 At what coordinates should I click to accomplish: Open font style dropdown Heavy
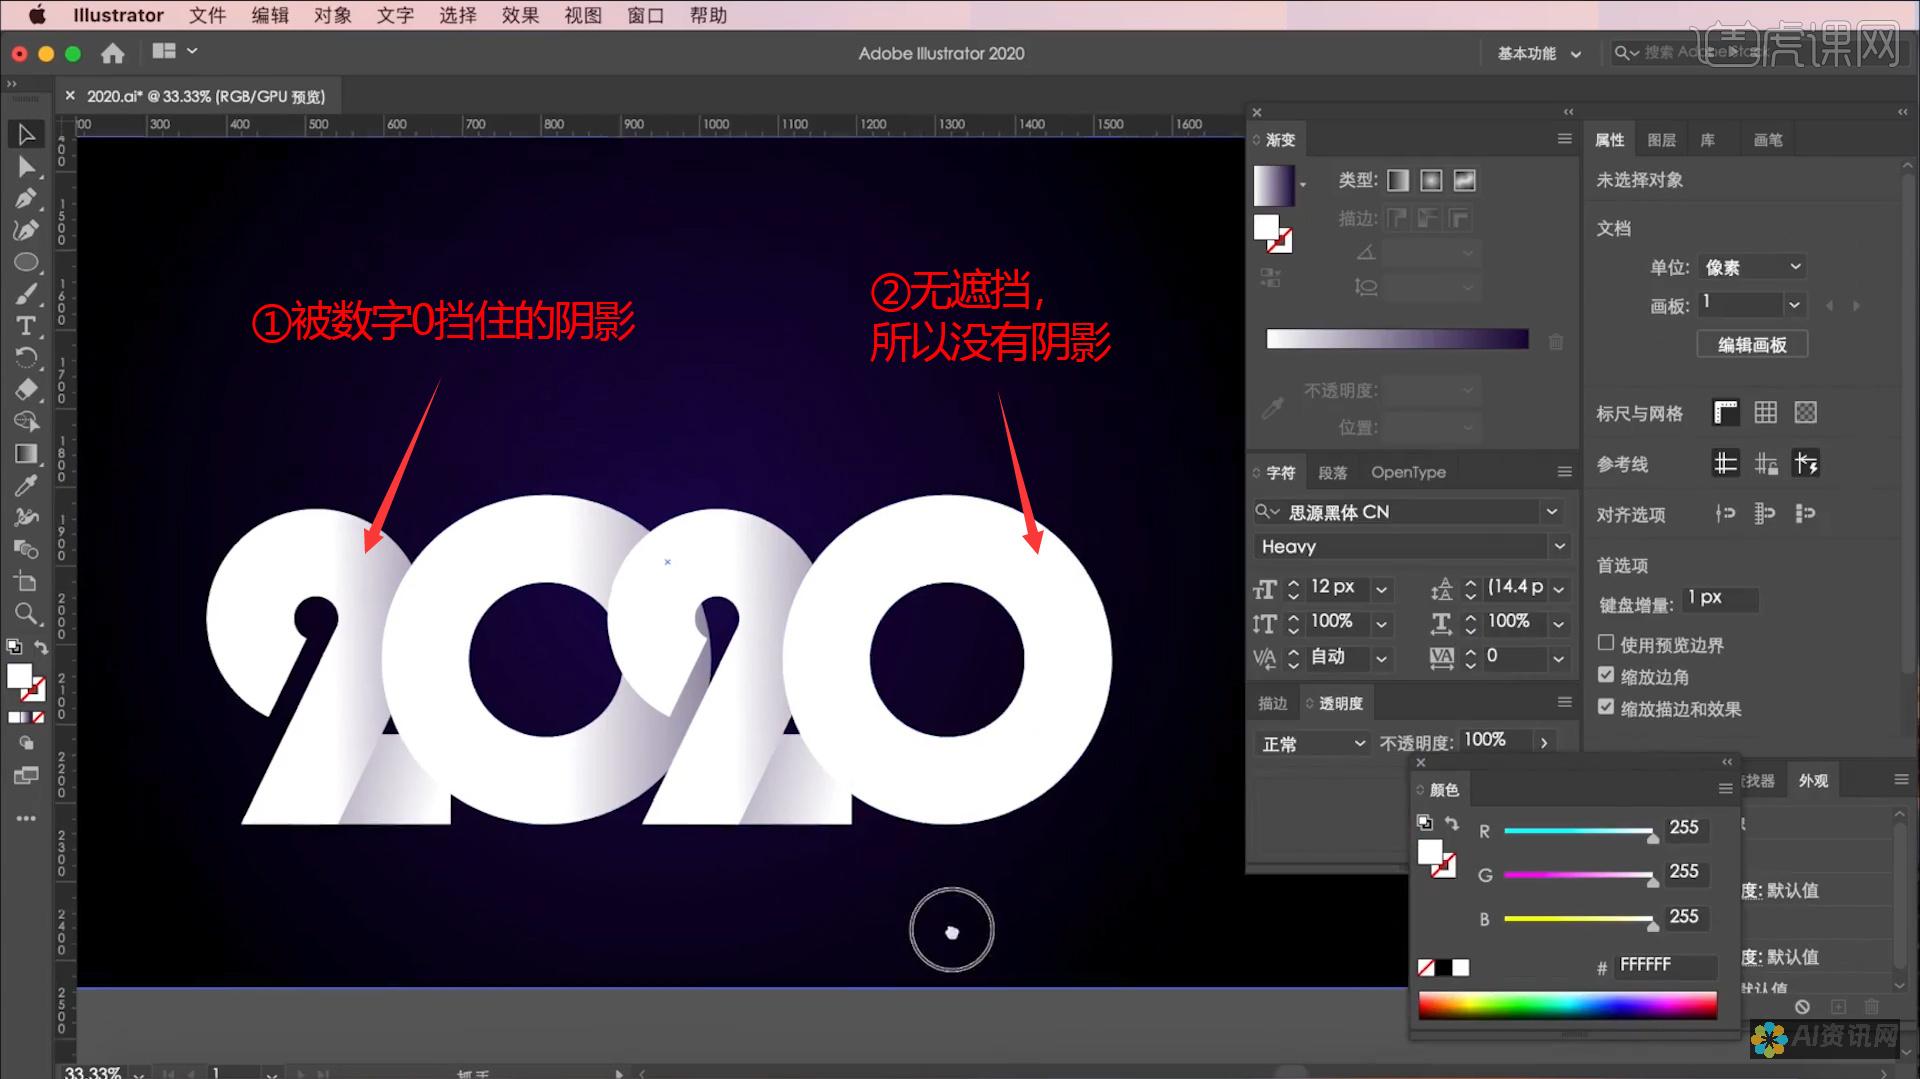[1558, 546]
